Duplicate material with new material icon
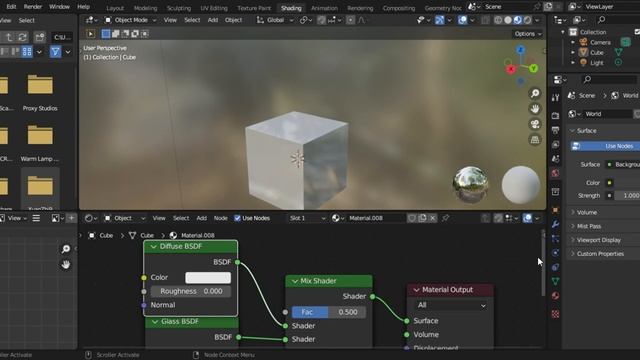Image resolution: width=640 pixels, height=360 pixels. (x=422, y=218)
